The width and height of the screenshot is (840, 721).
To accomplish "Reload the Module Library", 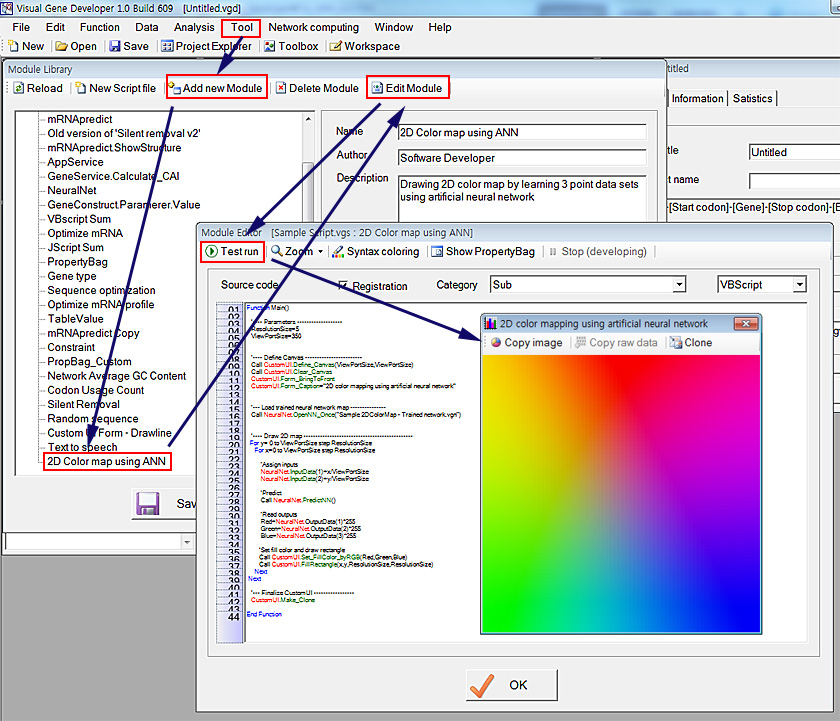I will pos(38,88).
